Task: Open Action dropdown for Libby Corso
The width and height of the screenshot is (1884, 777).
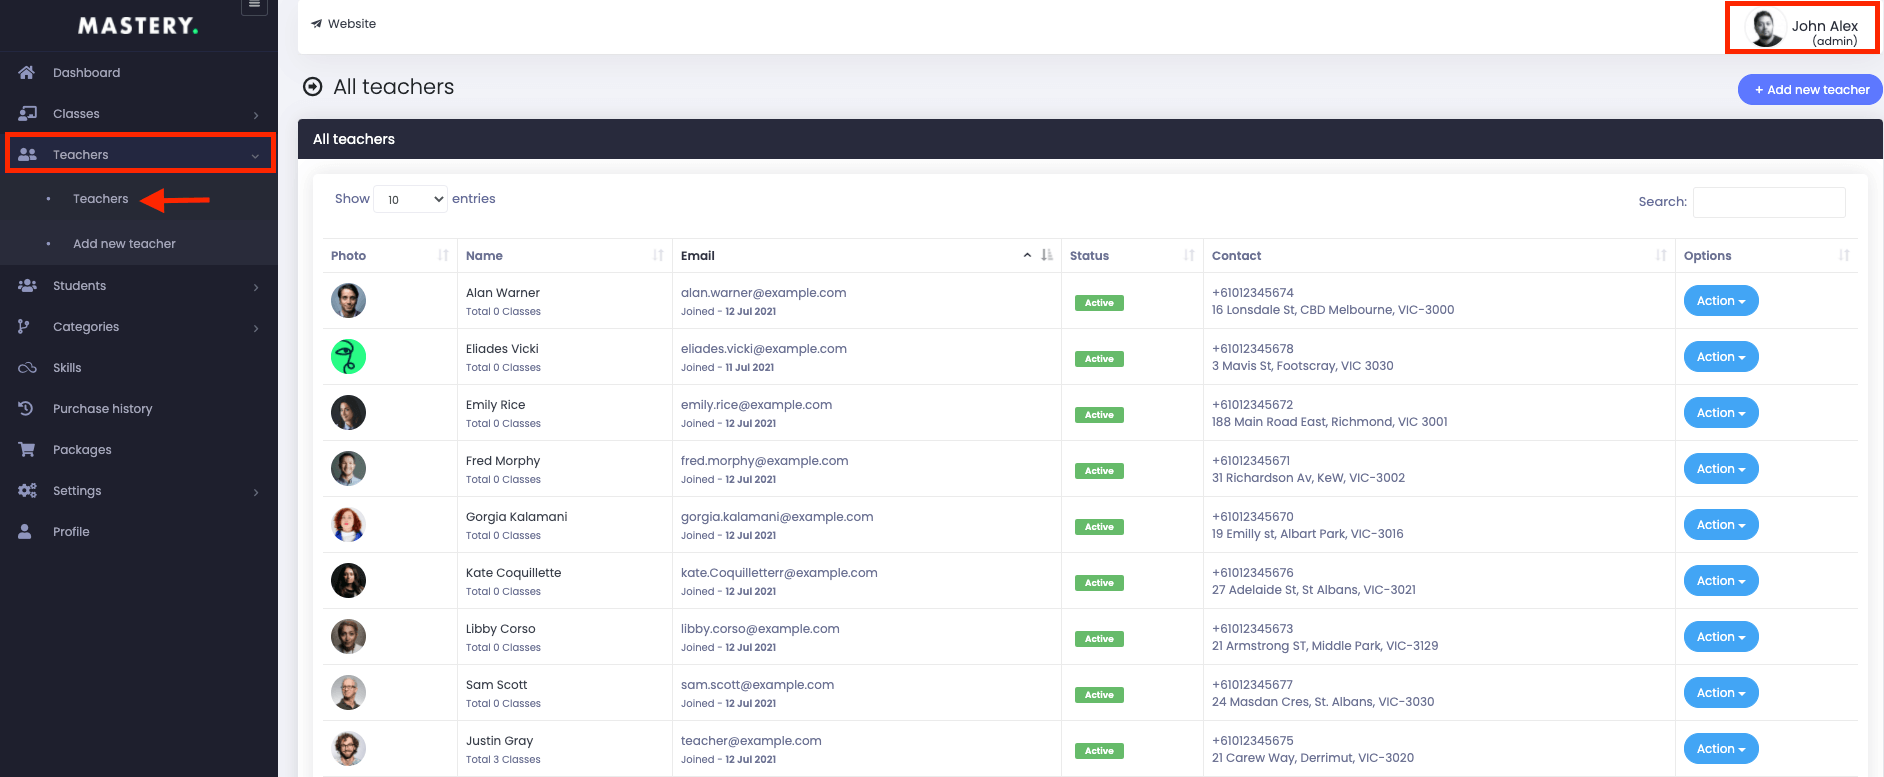Action: (1721, 637)
